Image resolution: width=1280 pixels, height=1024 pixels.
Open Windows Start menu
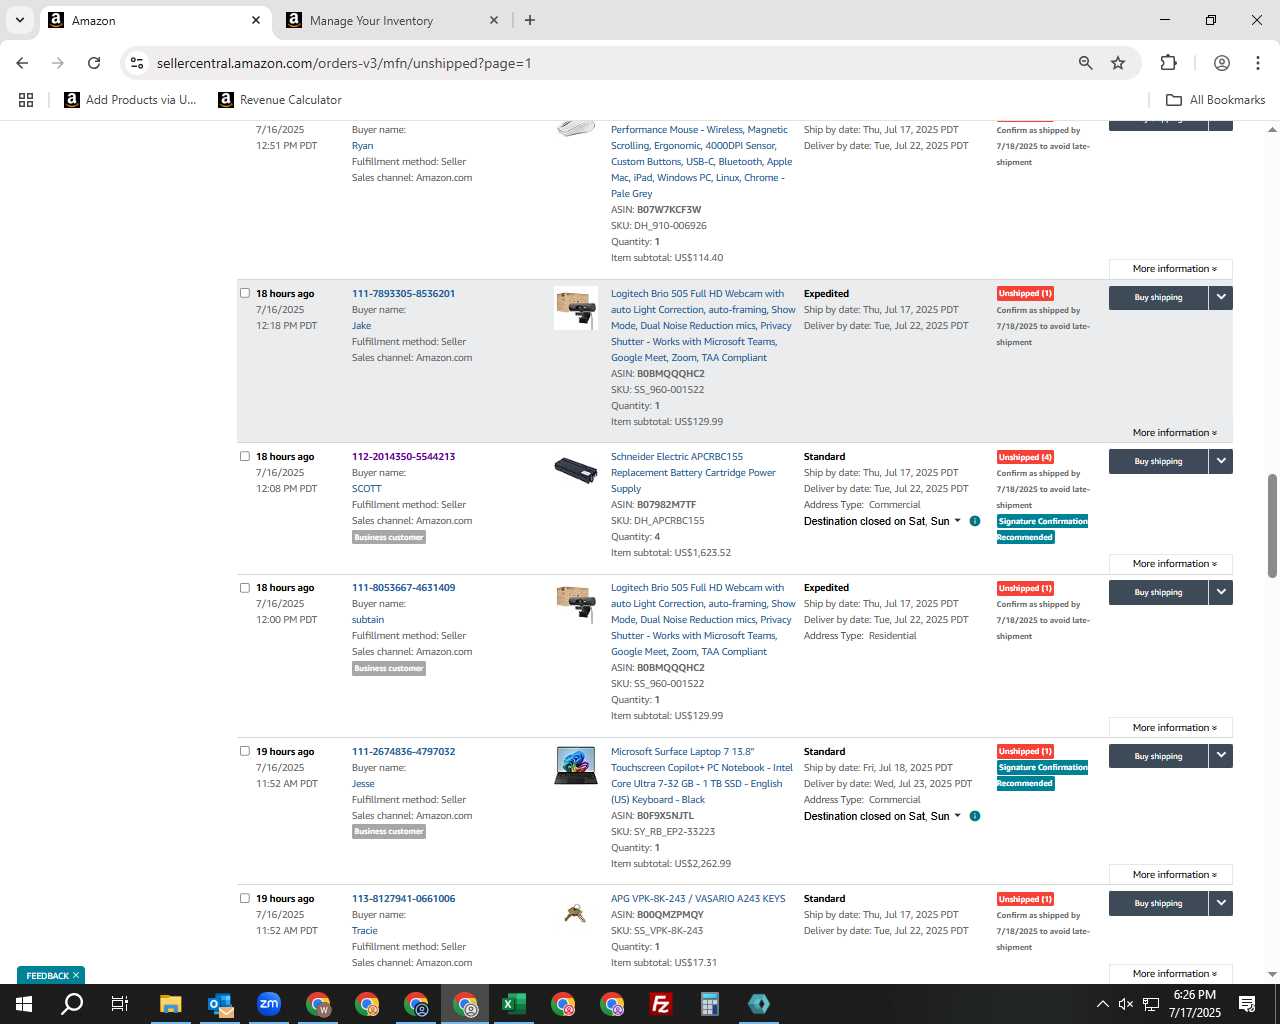(x=24, y=1004)
